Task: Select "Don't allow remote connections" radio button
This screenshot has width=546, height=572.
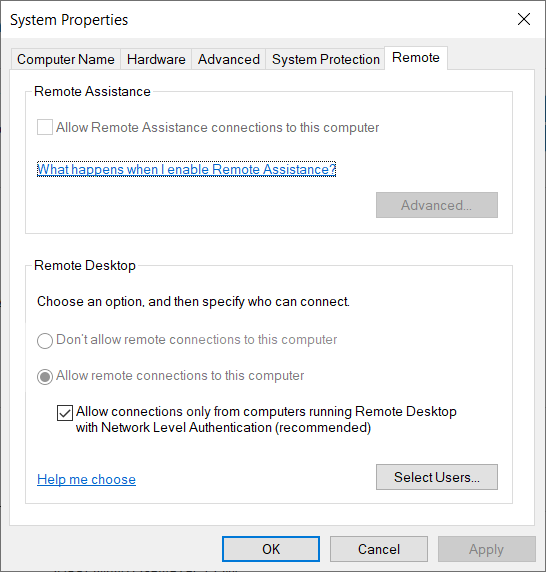Action: tap(45, 340)
